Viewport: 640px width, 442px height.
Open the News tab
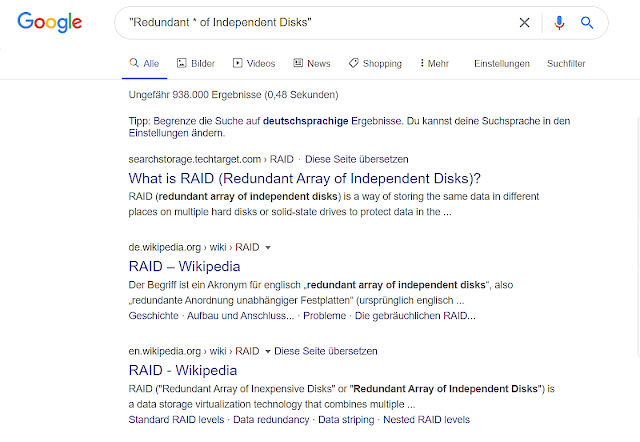[x=312, y=64]
